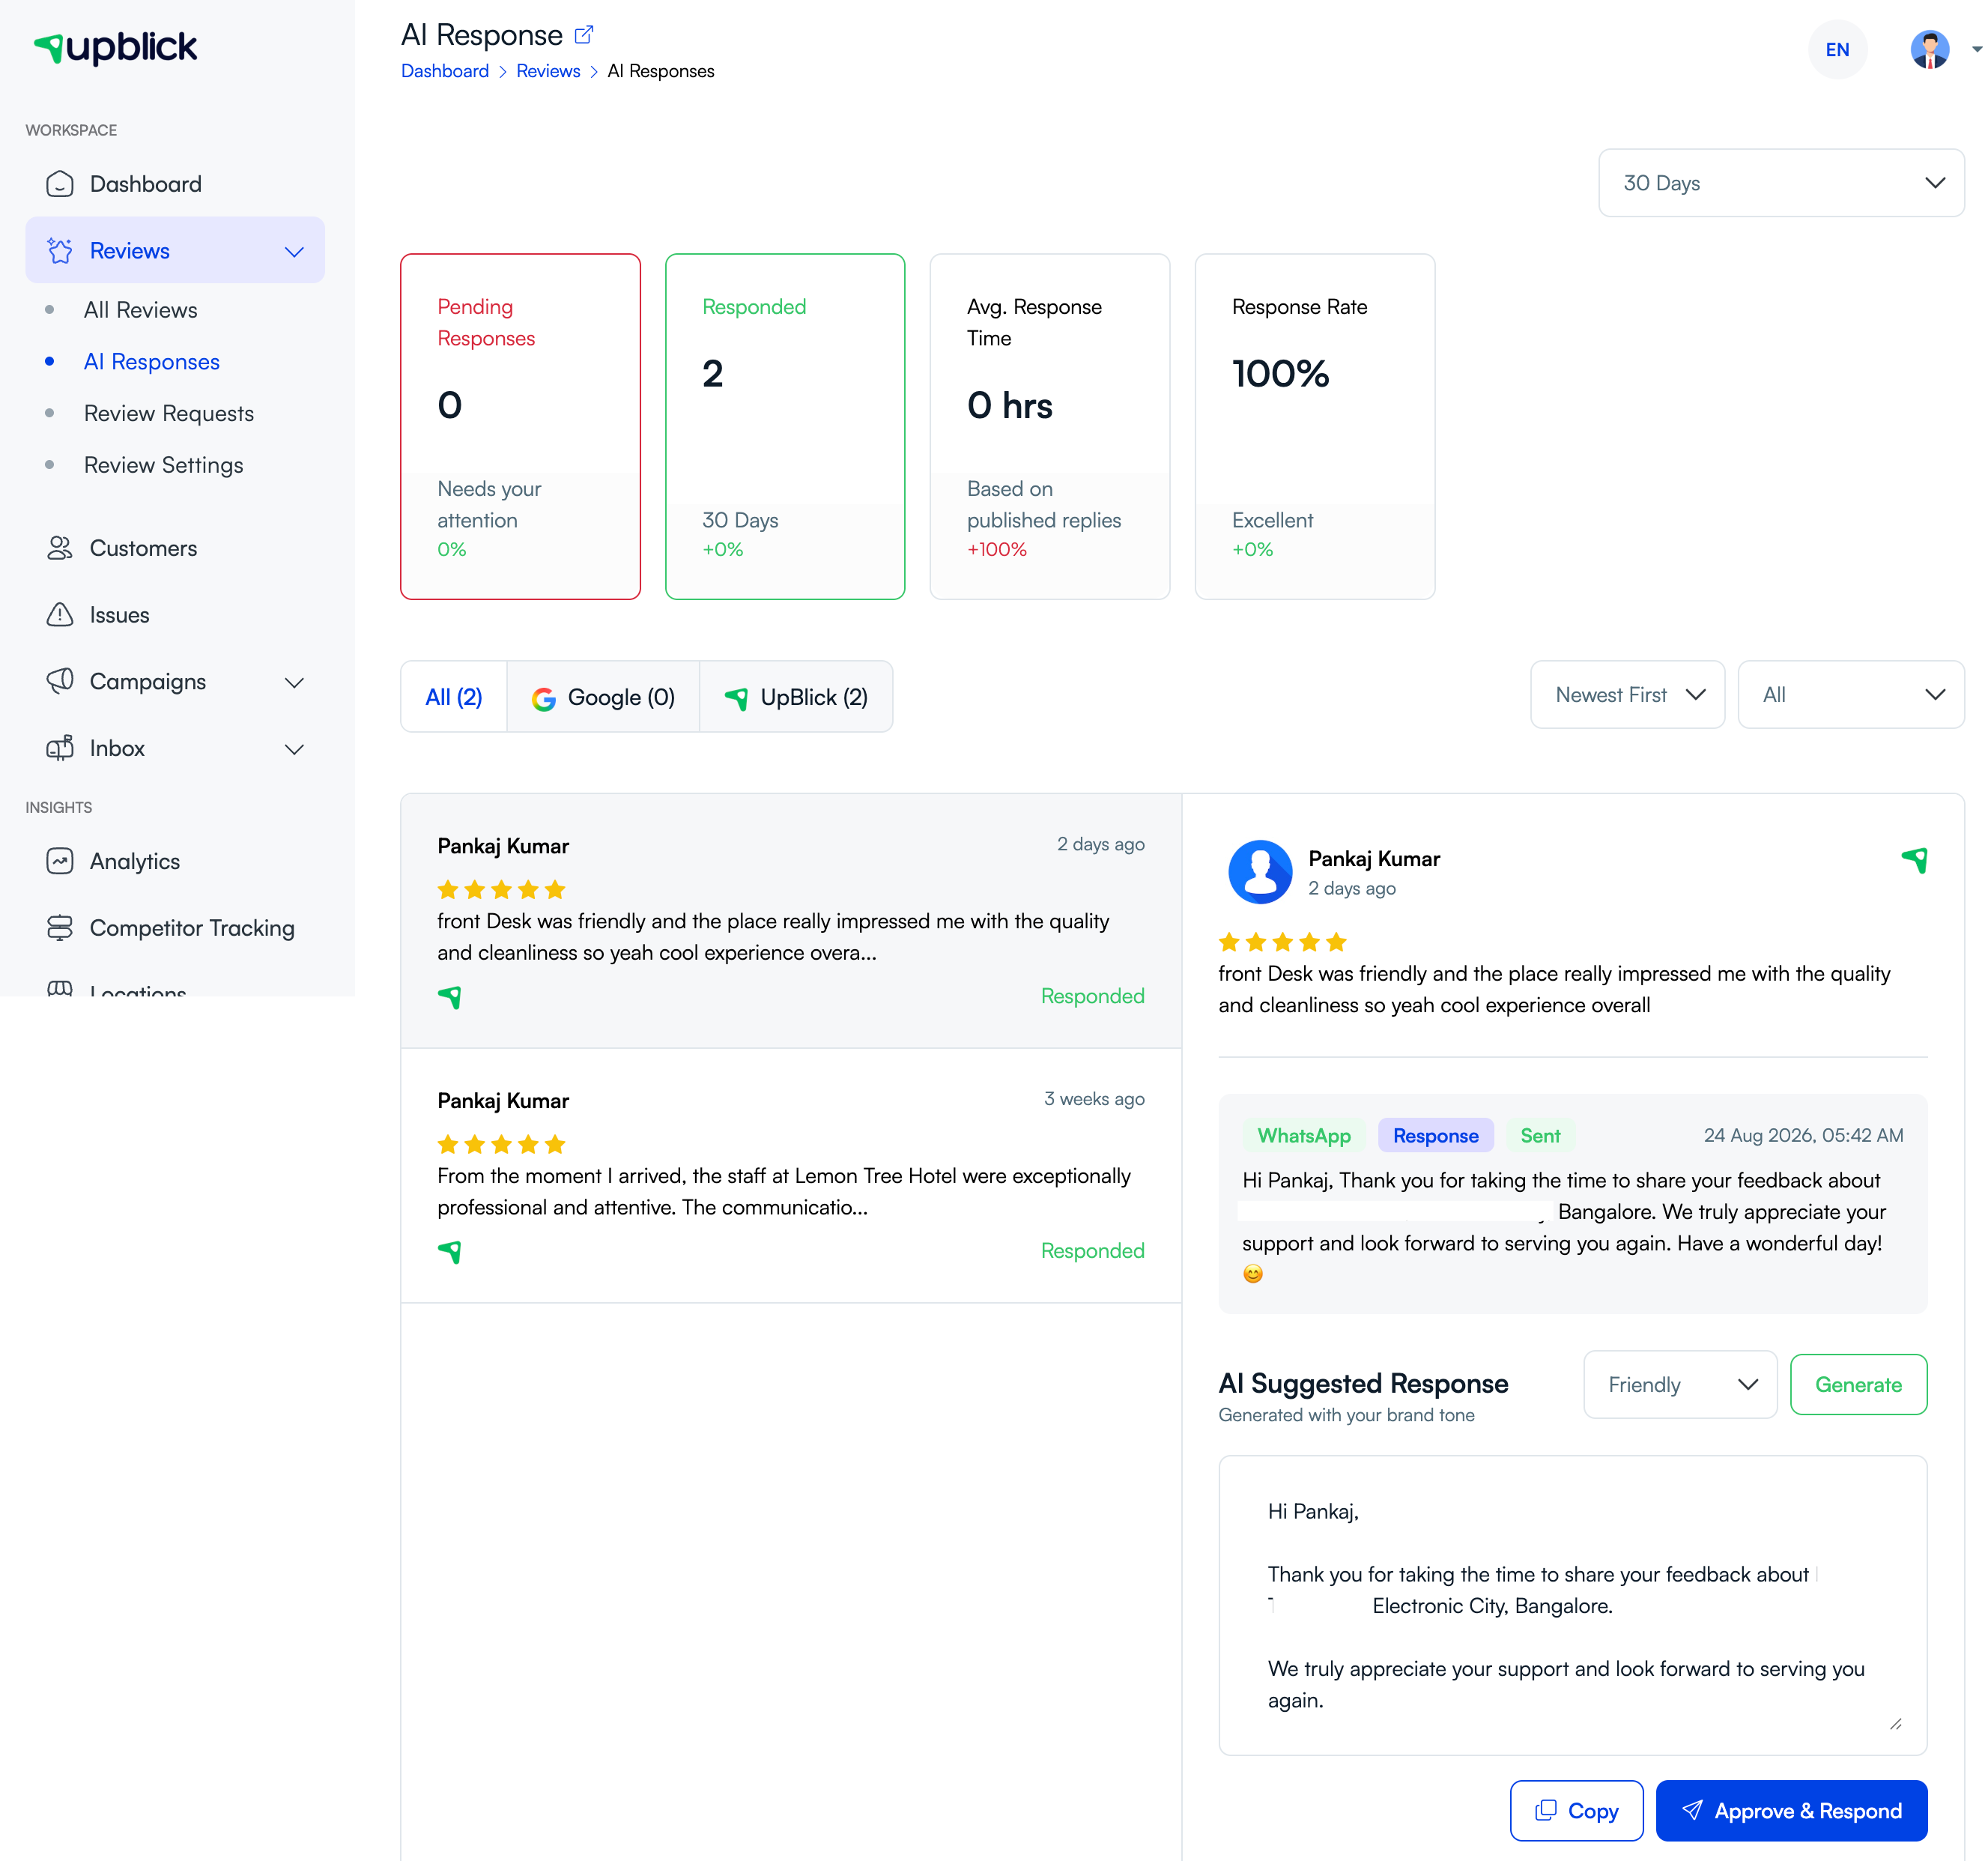The width and height of the screenshot is (1988, 1861).
Task: Click the user avatar in the header
Action: click(x=1929, y=49)
